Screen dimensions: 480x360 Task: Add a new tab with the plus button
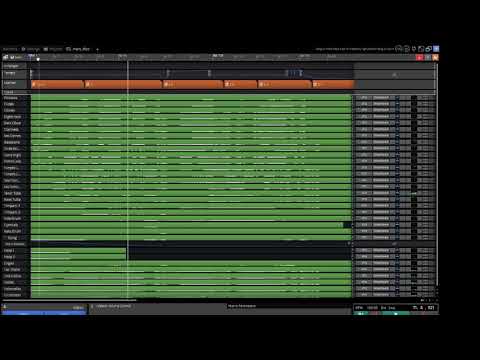pyautogui.click(x=97, y=49)
